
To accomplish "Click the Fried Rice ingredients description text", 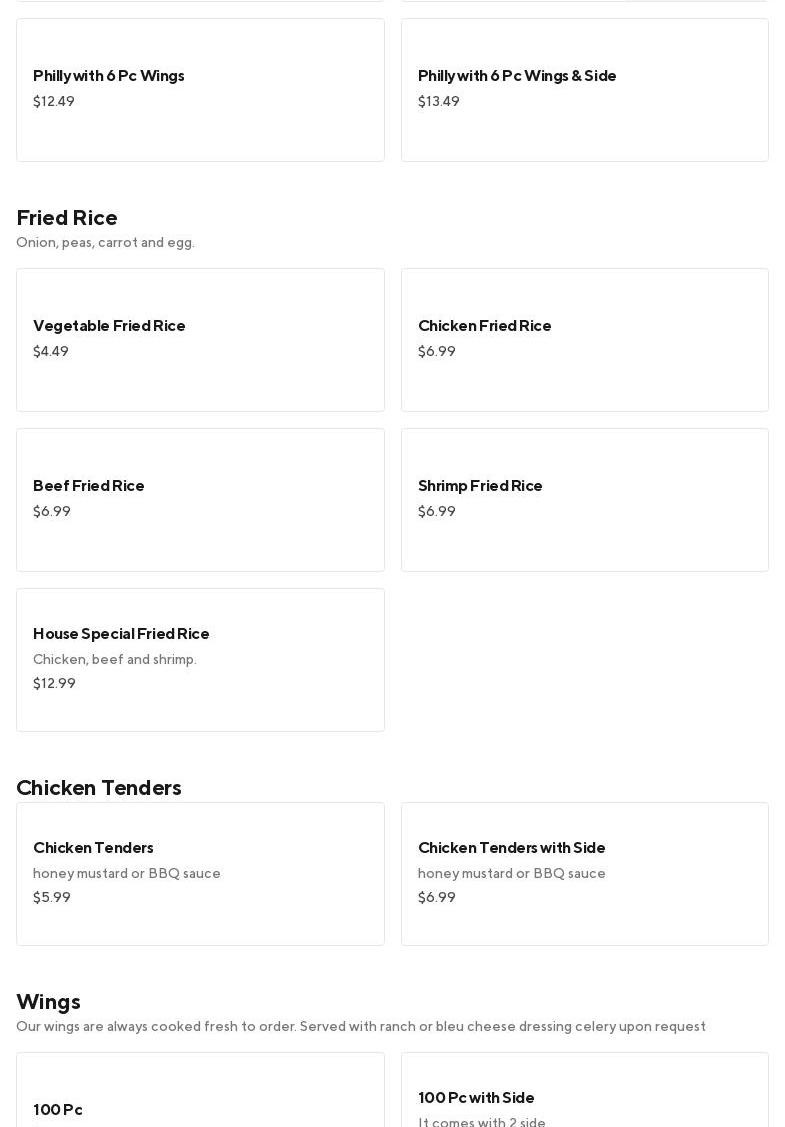I will tap(105, 242).
